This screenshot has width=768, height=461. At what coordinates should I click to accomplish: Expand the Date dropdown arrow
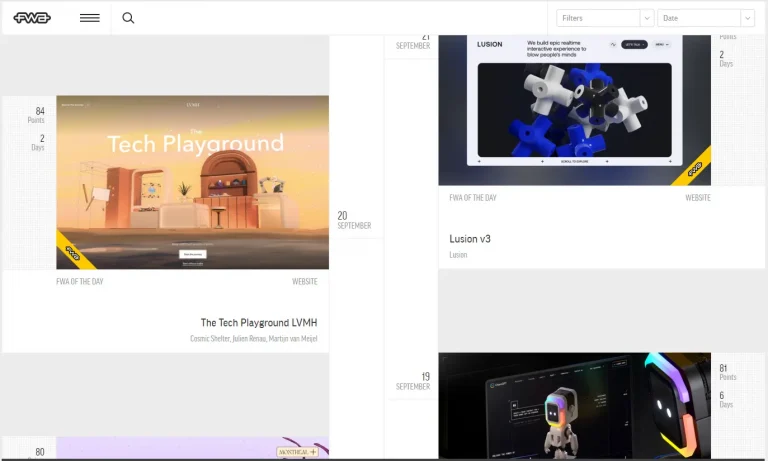coord(747,18)
